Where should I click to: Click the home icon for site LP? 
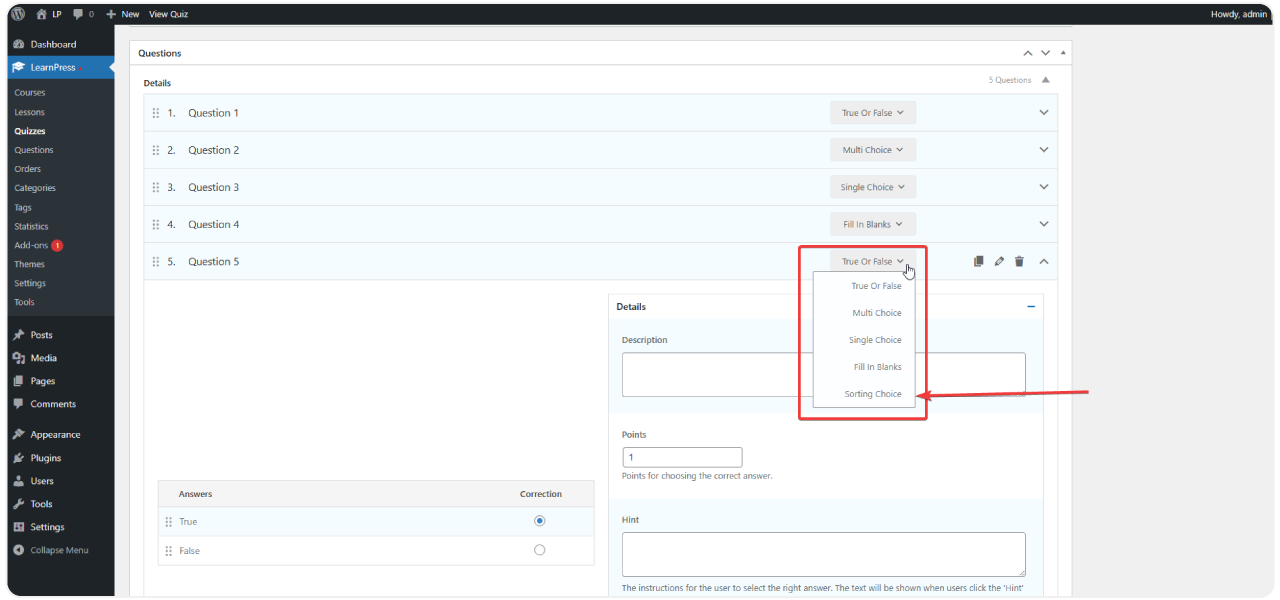tap(41, 14)
